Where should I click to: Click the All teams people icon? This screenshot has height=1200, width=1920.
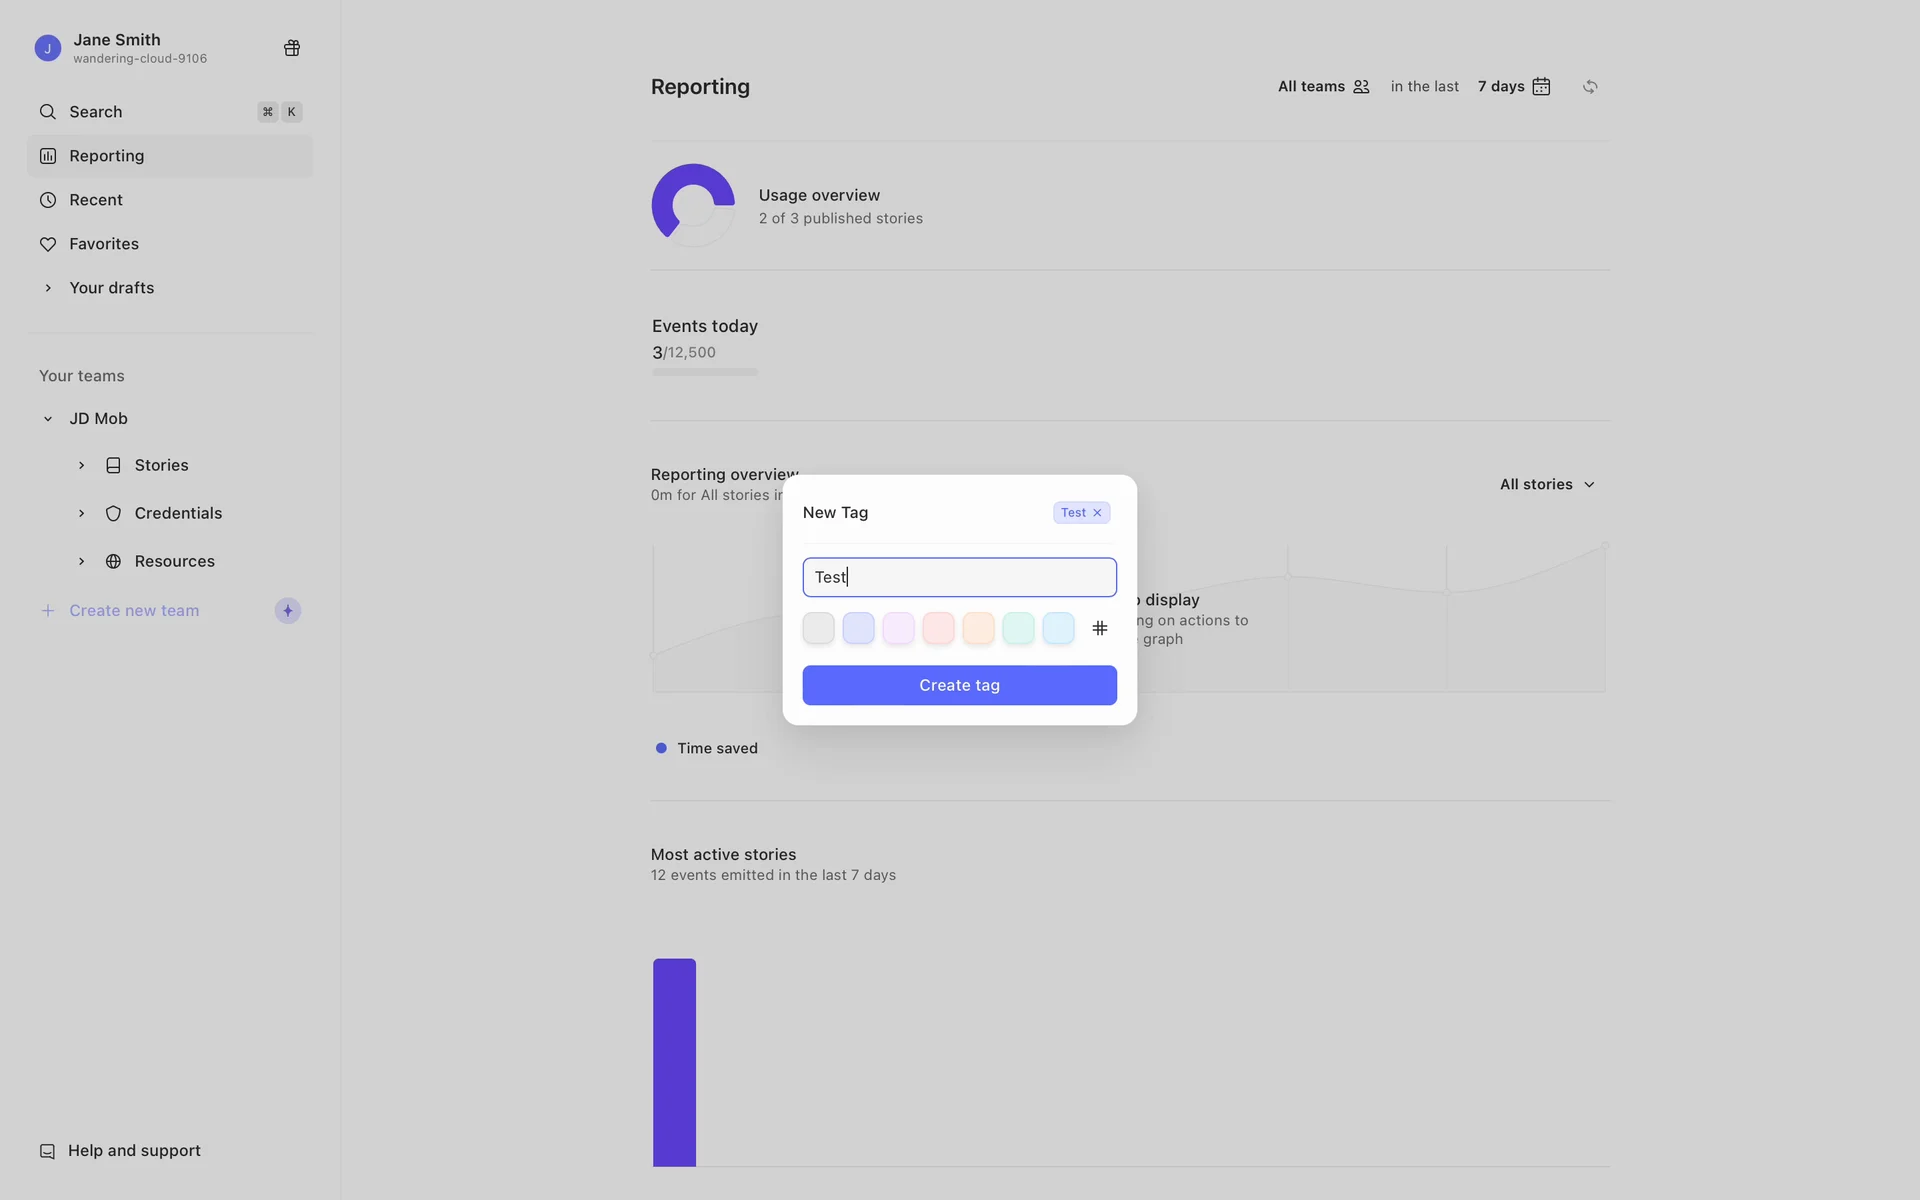coord(1361,87)
